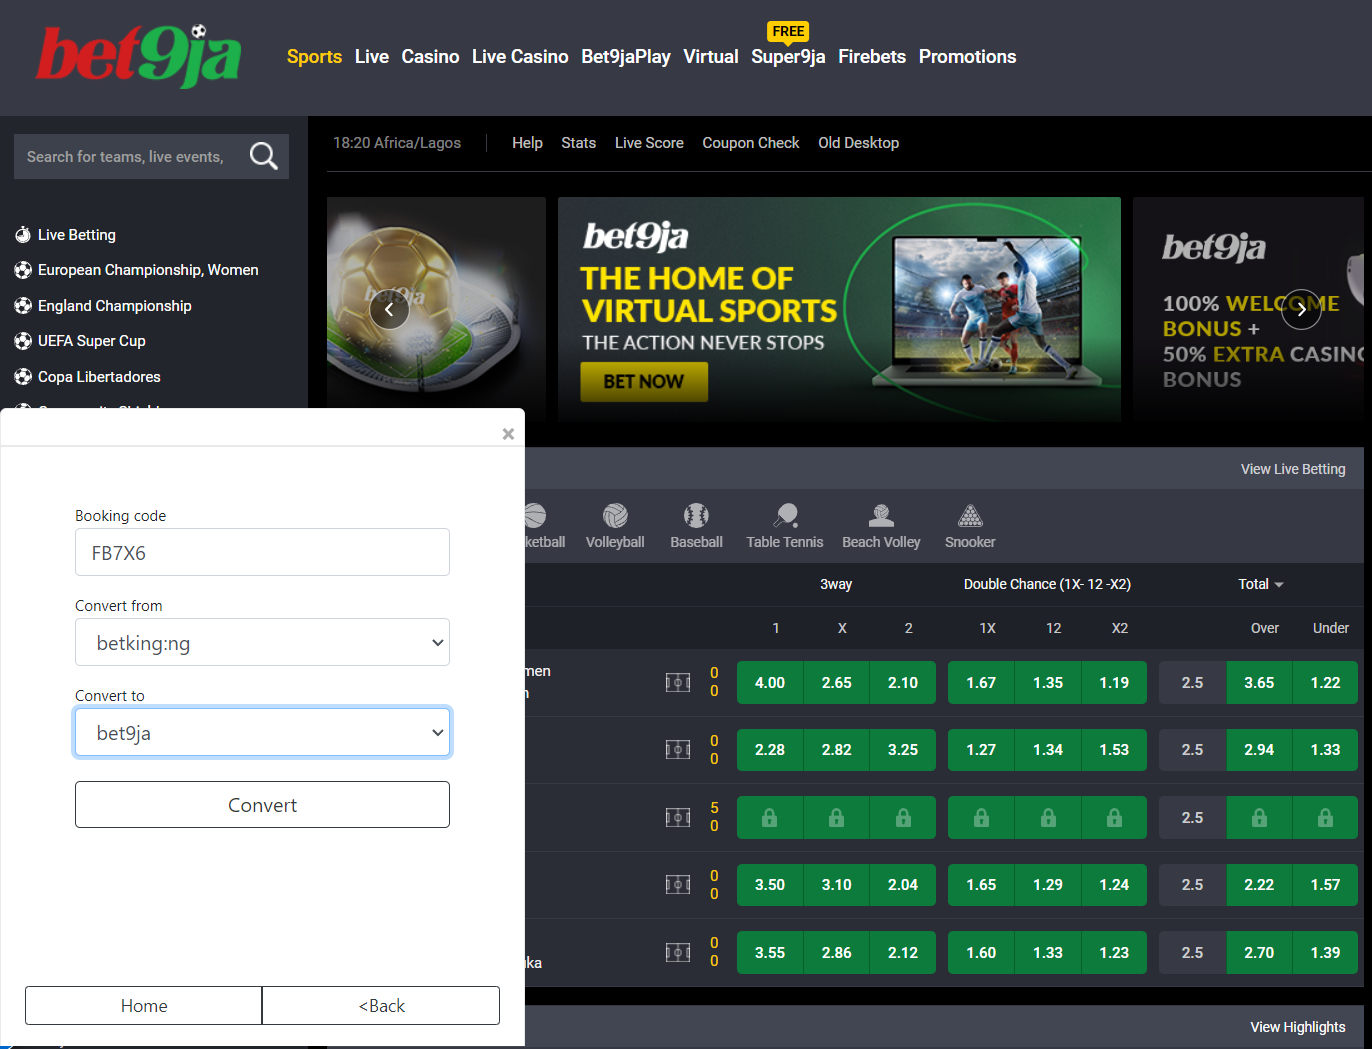Open the Live Betting sidebar link
This screenshot has width=1372, height=1049.
(x=76, y=235)
